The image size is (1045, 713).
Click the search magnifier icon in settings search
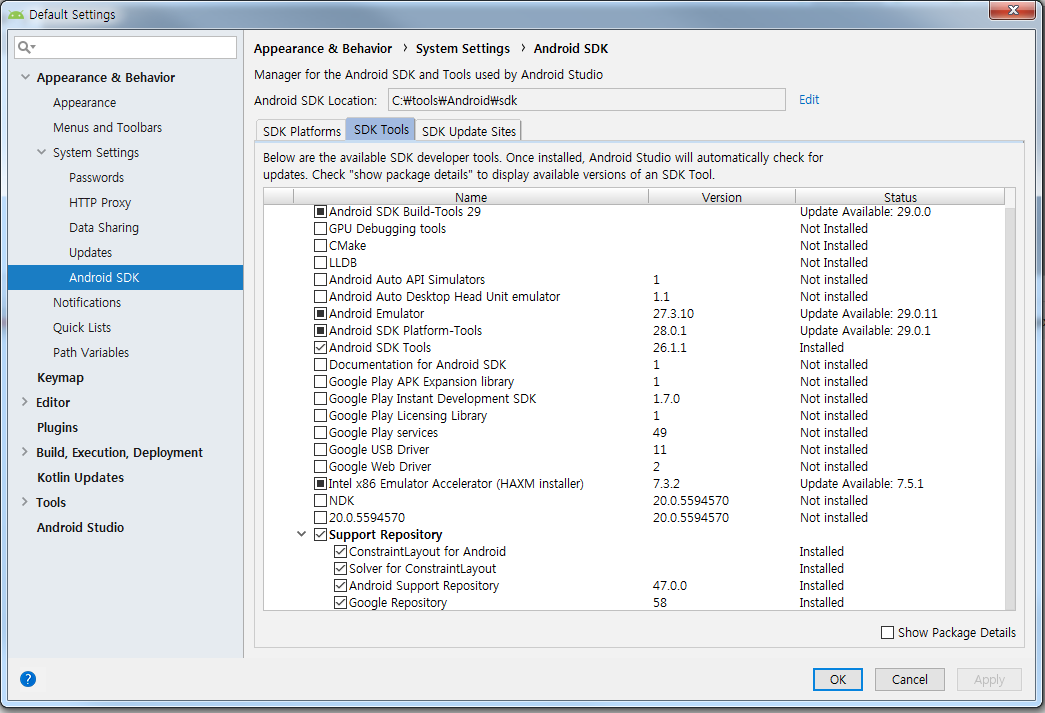[25, 47]
